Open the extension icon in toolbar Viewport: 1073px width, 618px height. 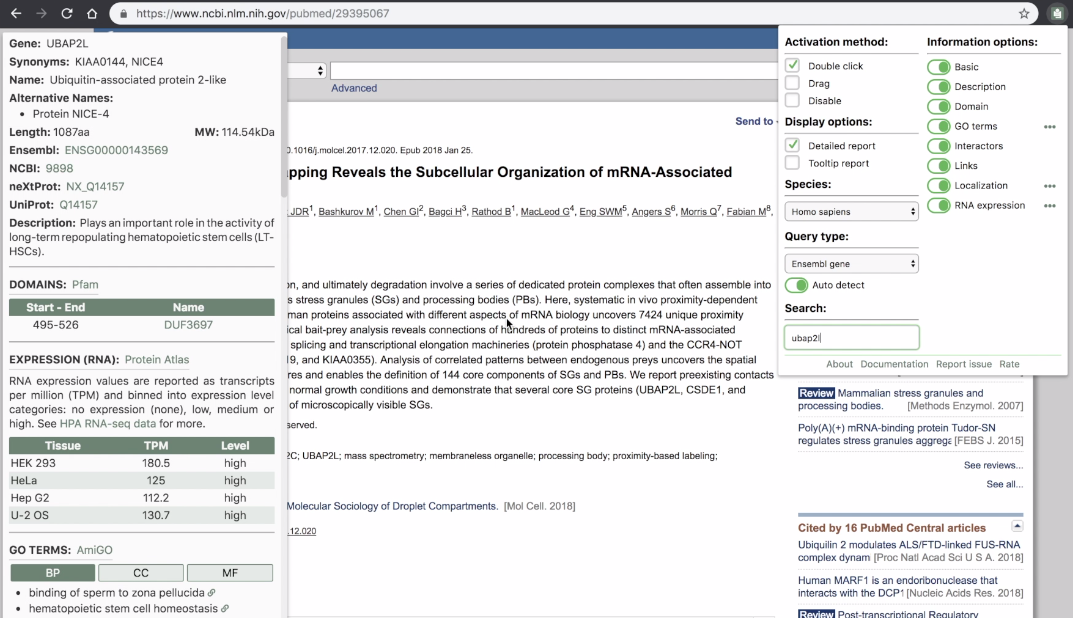(x=1057, y=14)
